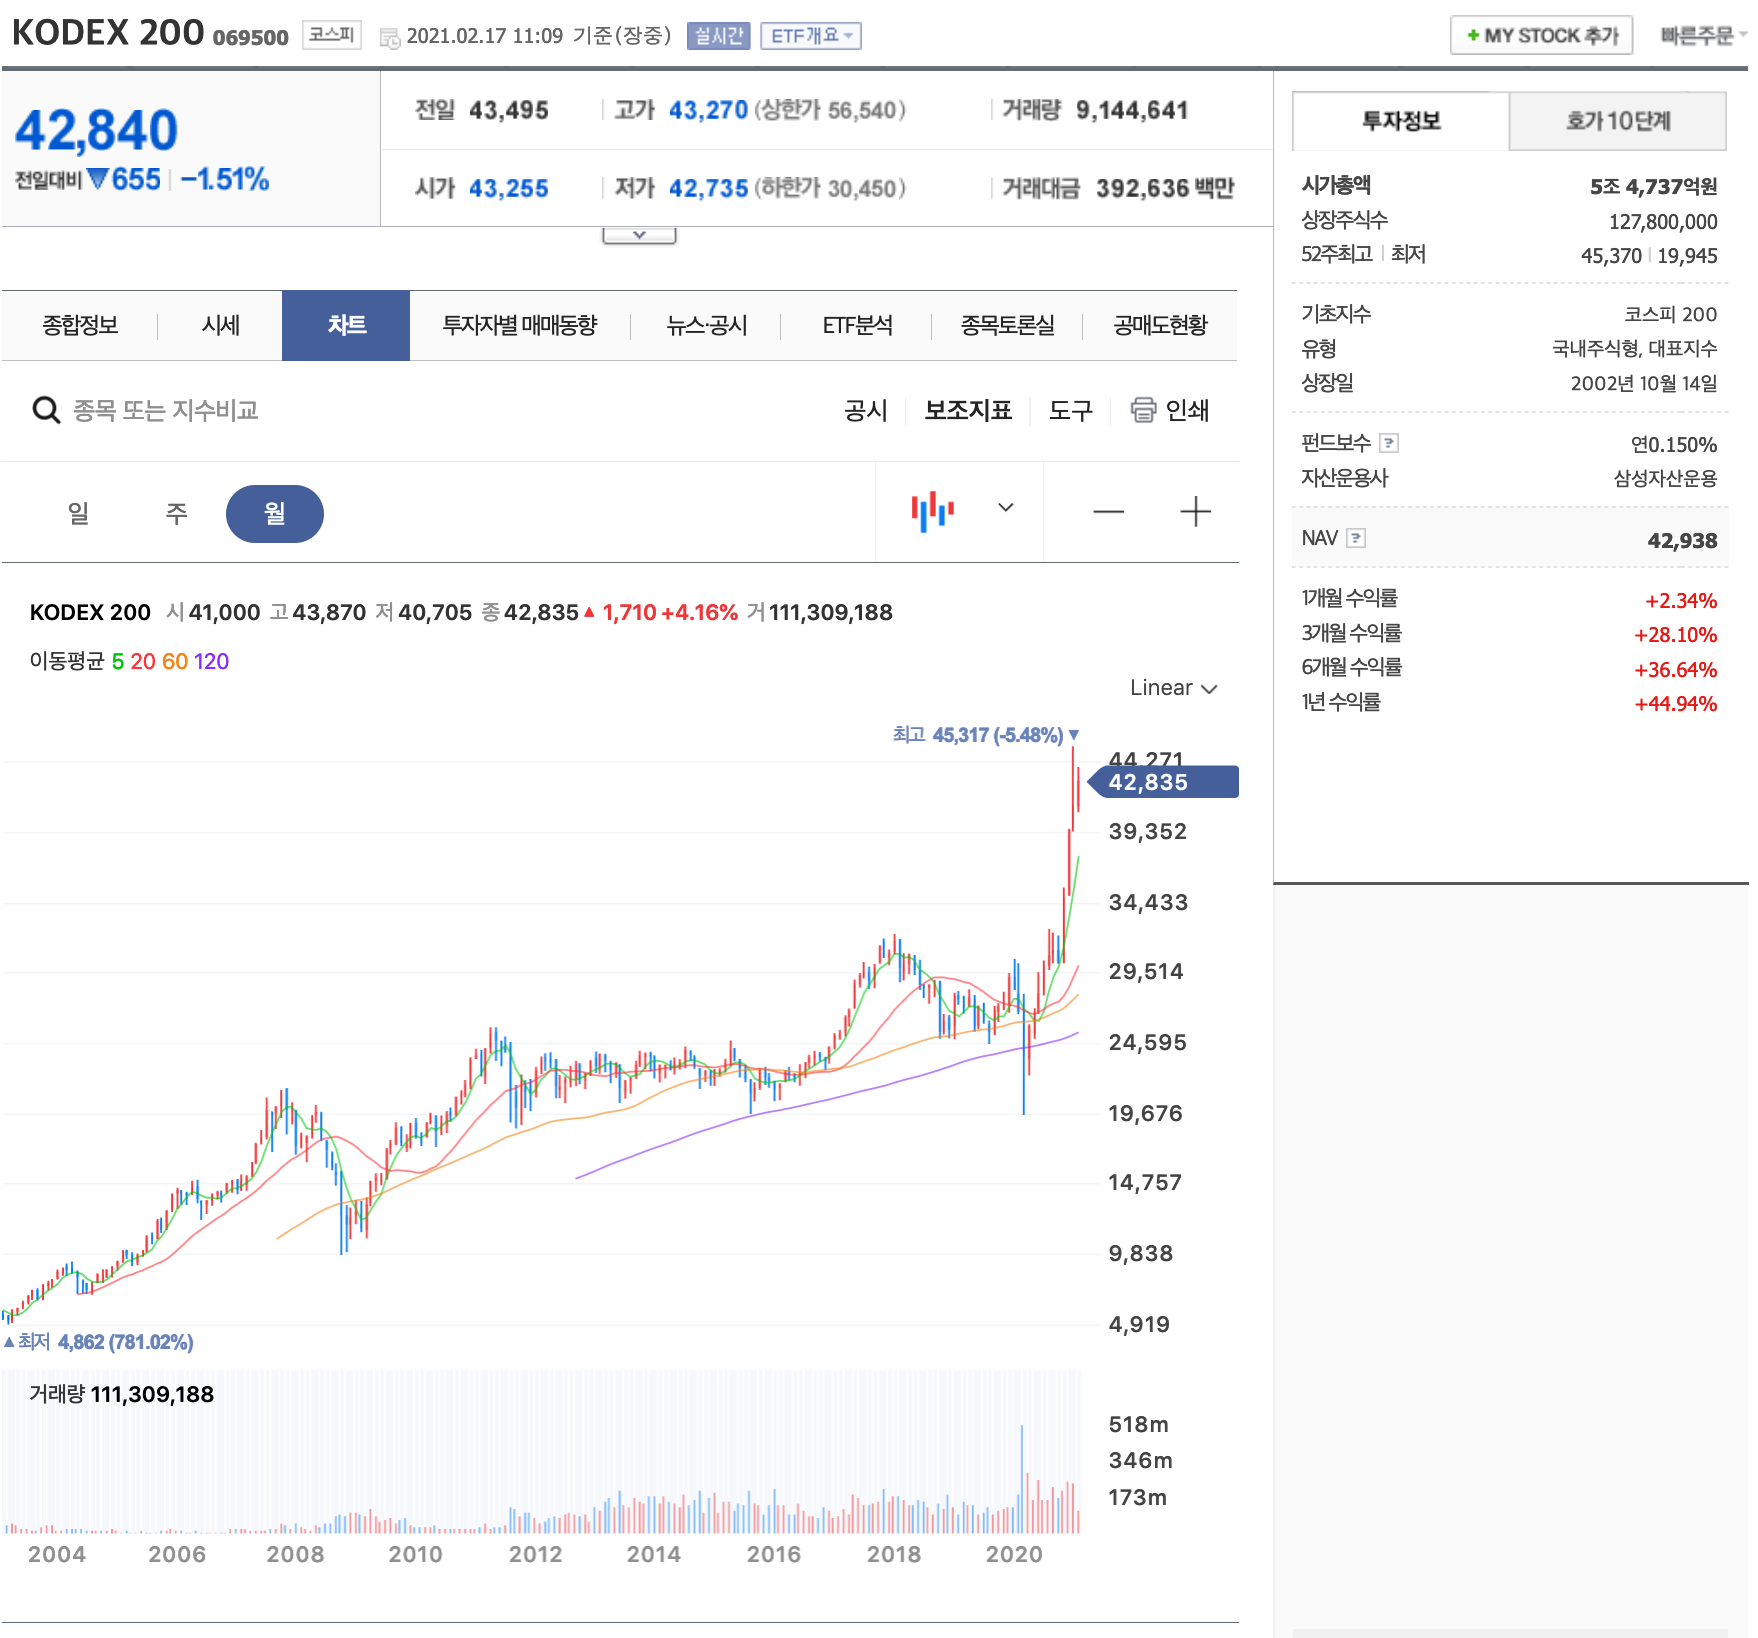Select the 월 monthly period
The image size is (1758, 1638).
(x=274, y=513)
